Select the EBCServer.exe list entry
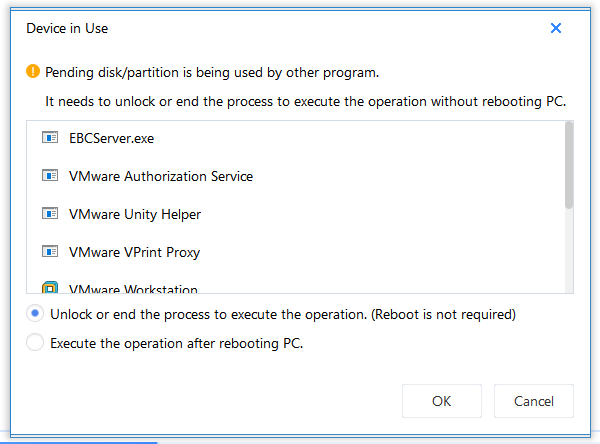The width and height of the screenshot is (600, 444). pyautogui.click(x=295, y=138)
